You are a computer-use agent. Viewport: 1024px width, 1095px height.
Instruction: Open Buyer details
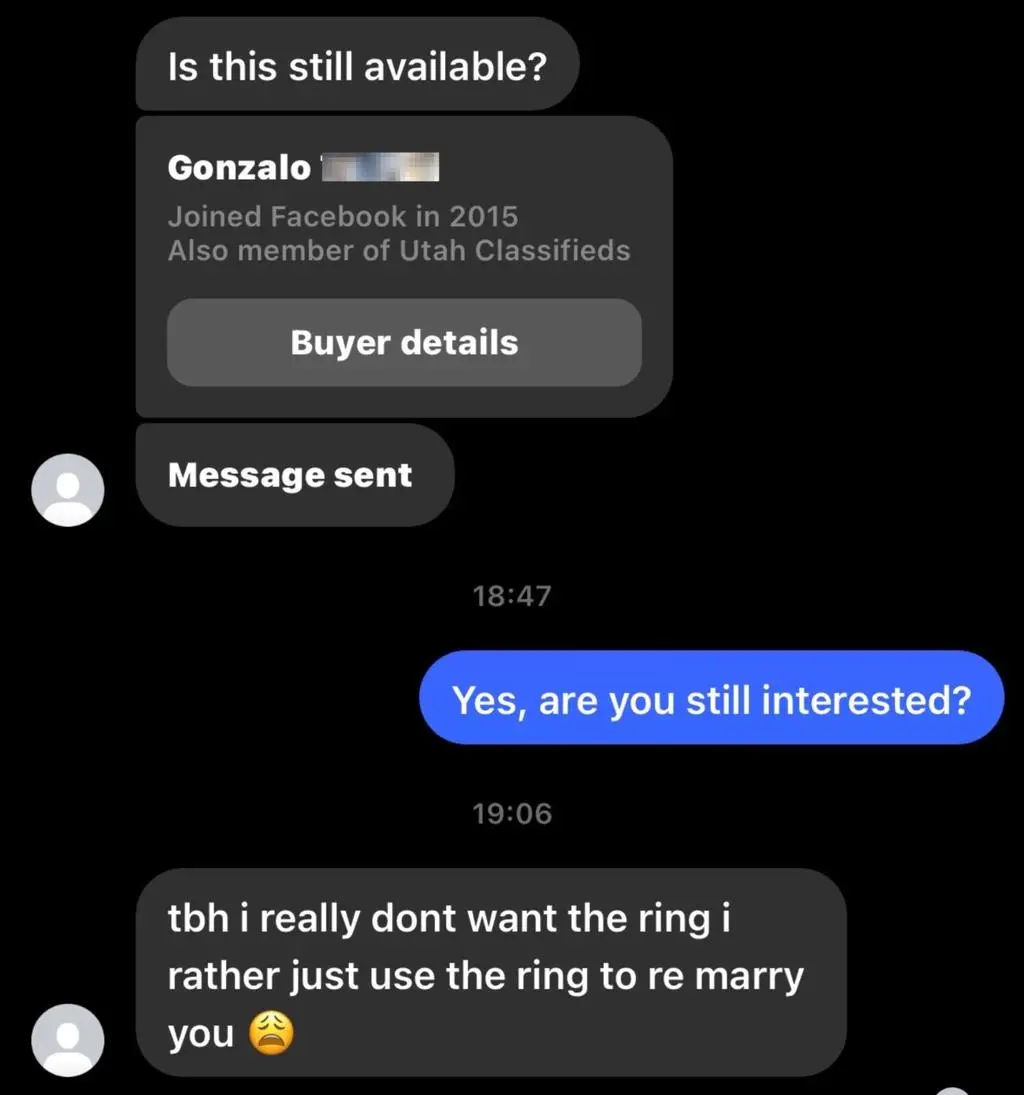click(404, 343)
